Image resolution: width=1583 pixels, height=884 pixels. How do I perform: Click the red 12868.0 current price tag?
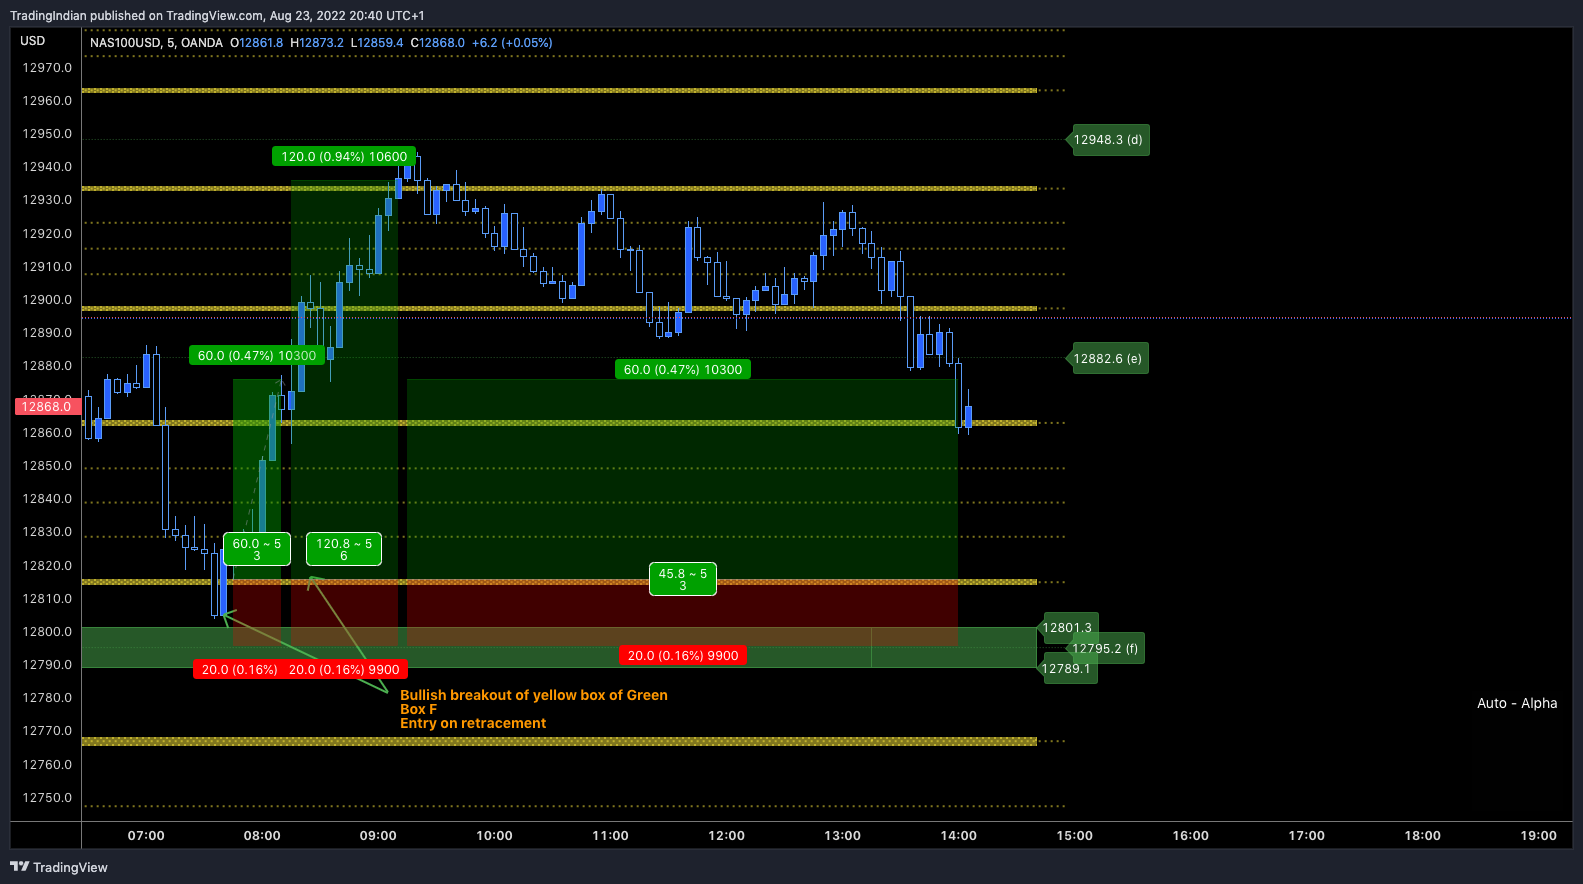click(x=47, y=407)
